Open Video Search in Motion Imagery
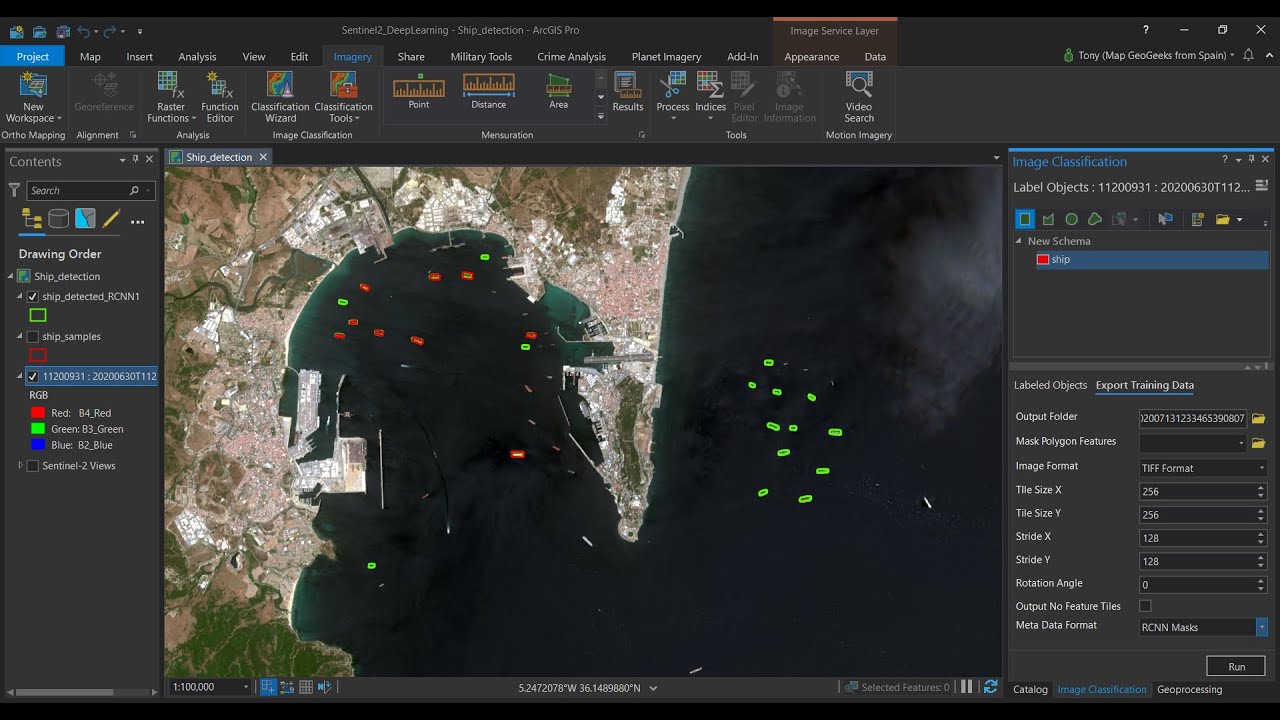The width and height of the screenshot is (1280, 720). tap(859, 97)
